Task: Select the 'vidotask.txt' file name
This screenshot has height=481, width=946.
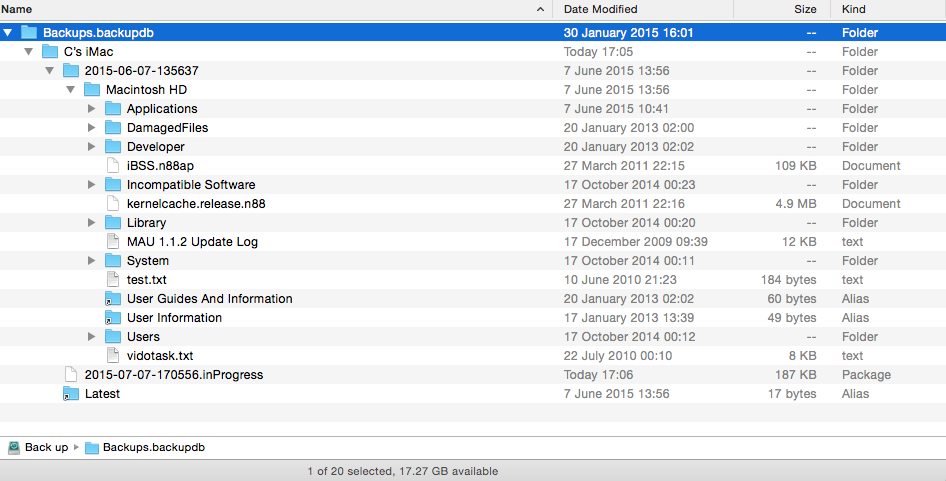Action: click(x=160, y=356)
